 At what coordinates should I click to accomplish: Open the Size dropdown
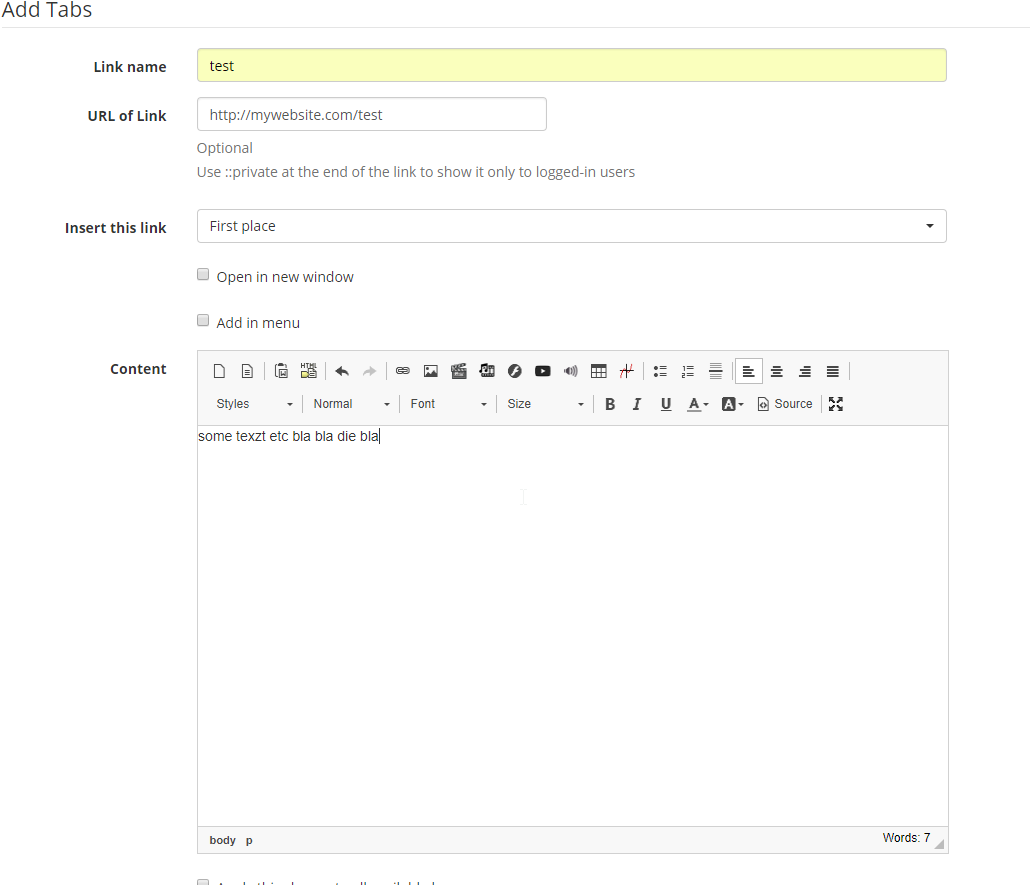(x=545, y=403)
